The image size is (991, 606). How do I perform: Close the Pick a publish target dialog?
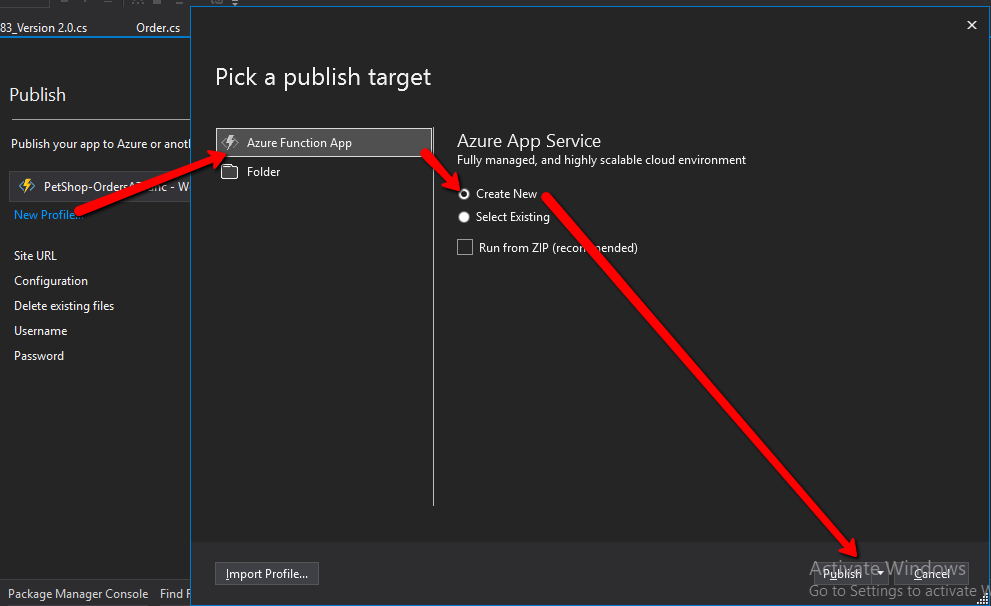972,25
